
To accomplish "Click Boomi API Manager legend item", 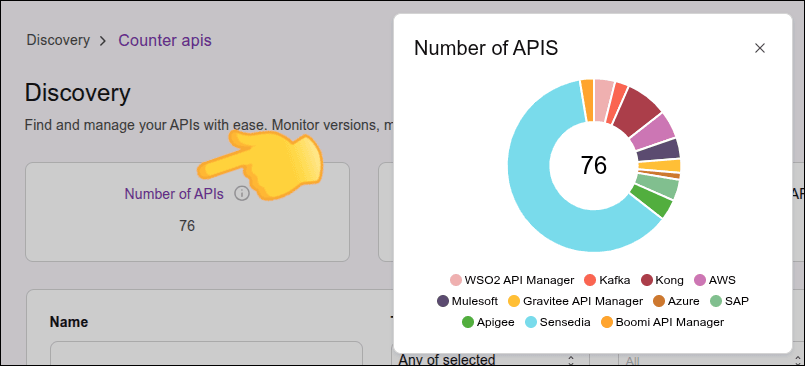I will click(x=662, y=322).
